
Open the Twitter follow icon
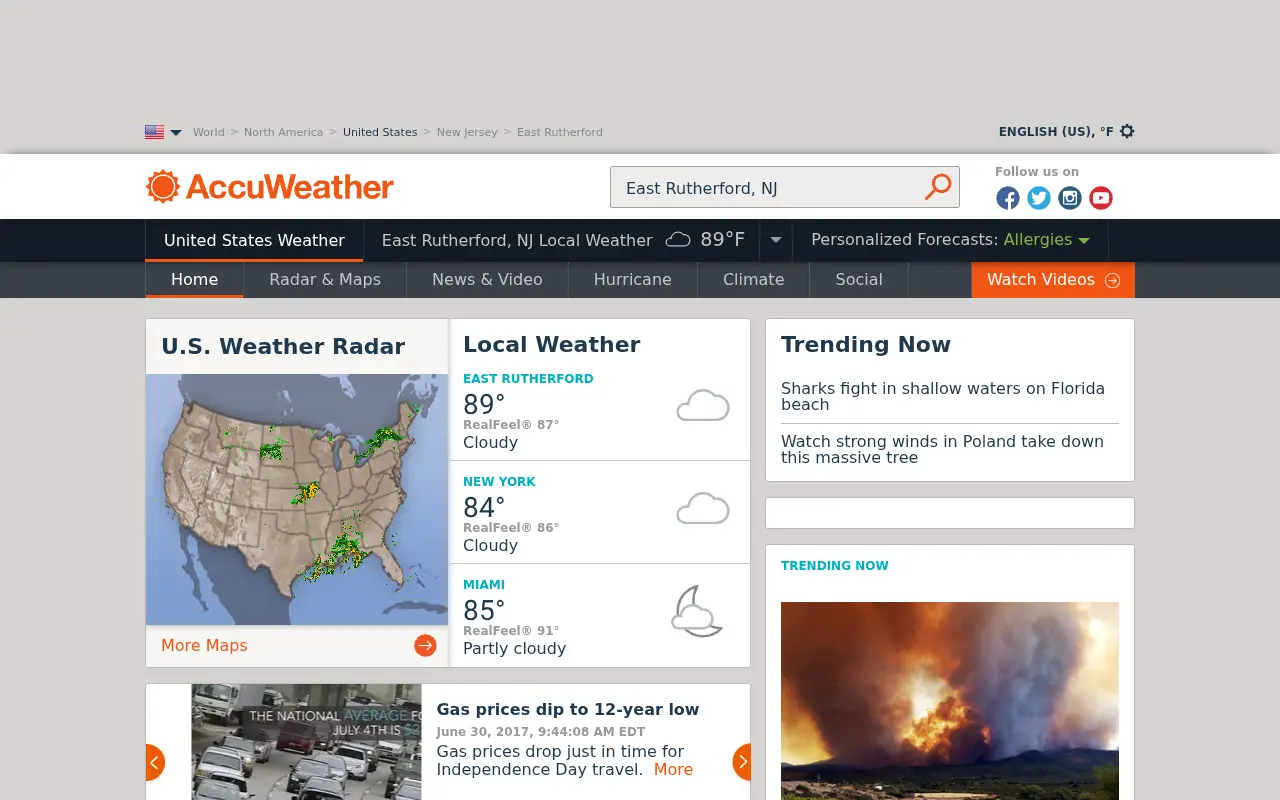(x=1039, y=198)
